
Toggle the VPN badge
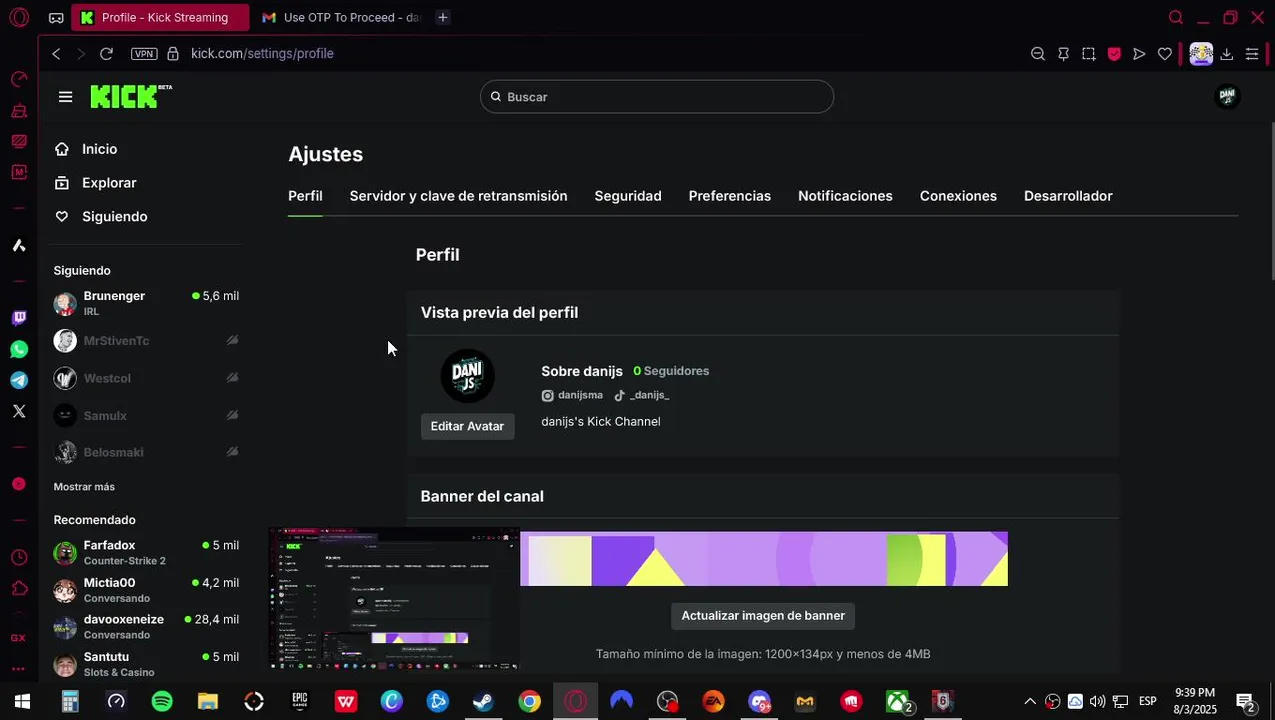coord(144,54)
